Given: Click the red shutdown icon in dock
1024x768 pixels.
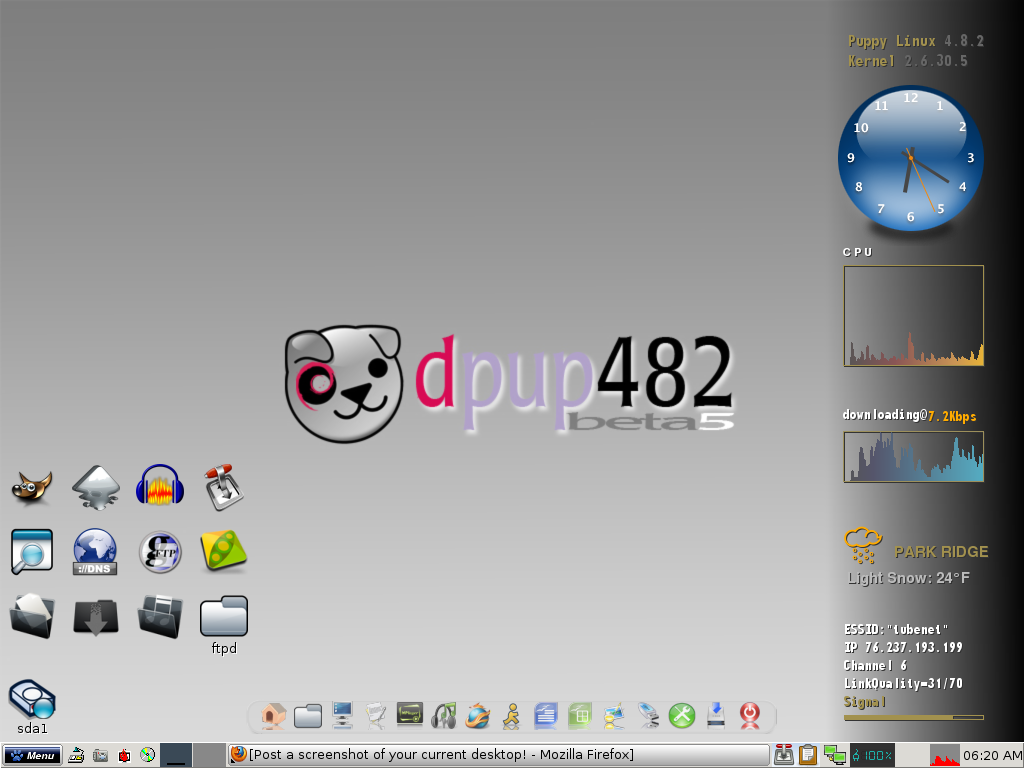Looking at the screenshot, I should tap(750, 715).
